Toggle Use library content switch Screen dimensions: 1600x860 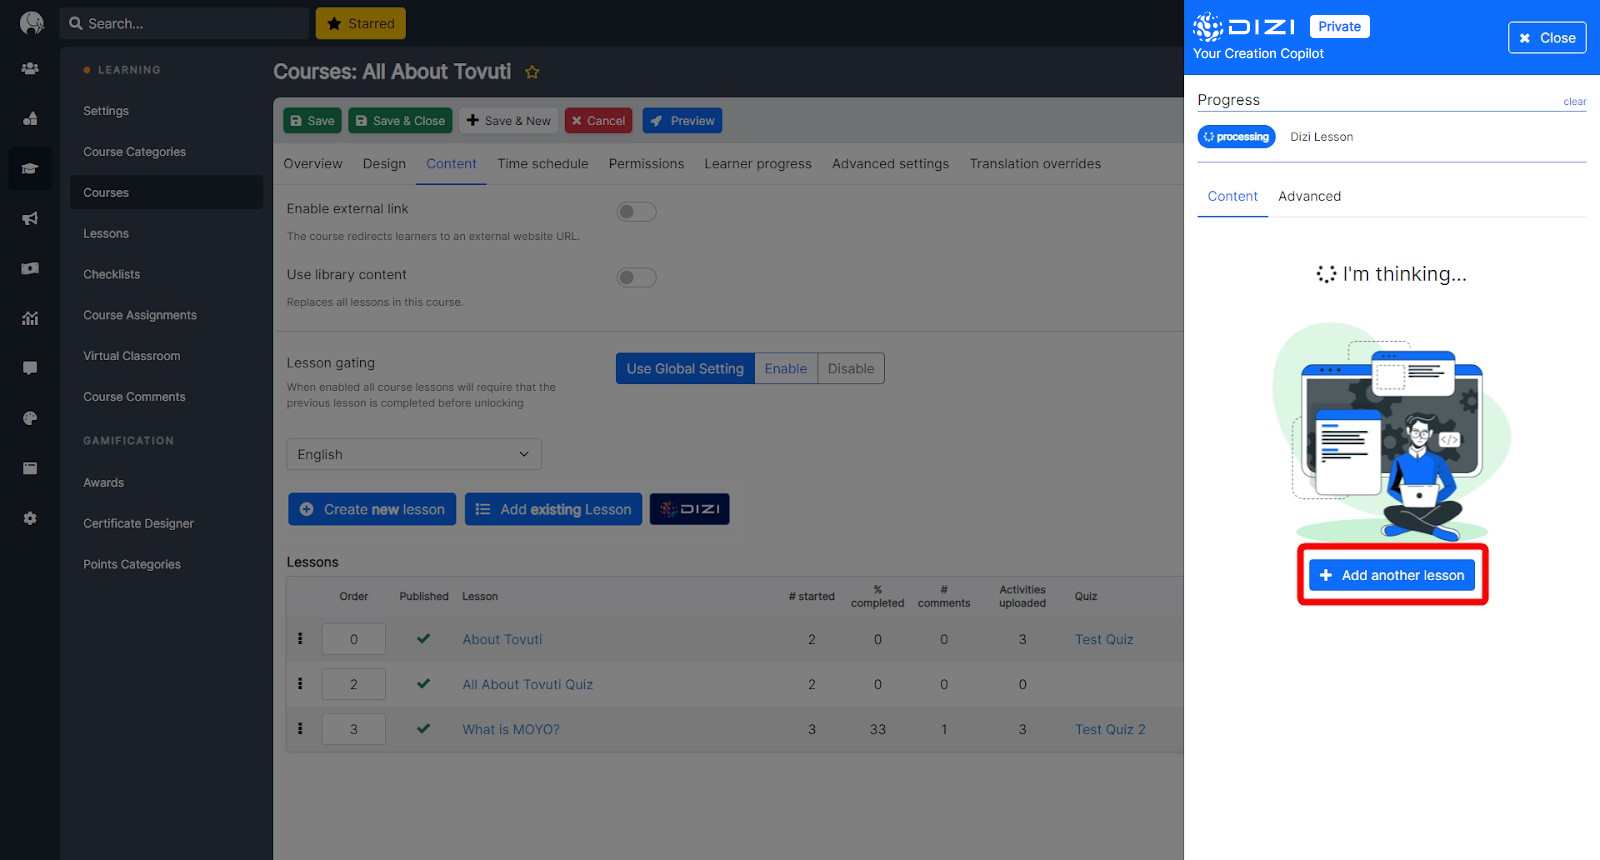(x=636, y=277)
